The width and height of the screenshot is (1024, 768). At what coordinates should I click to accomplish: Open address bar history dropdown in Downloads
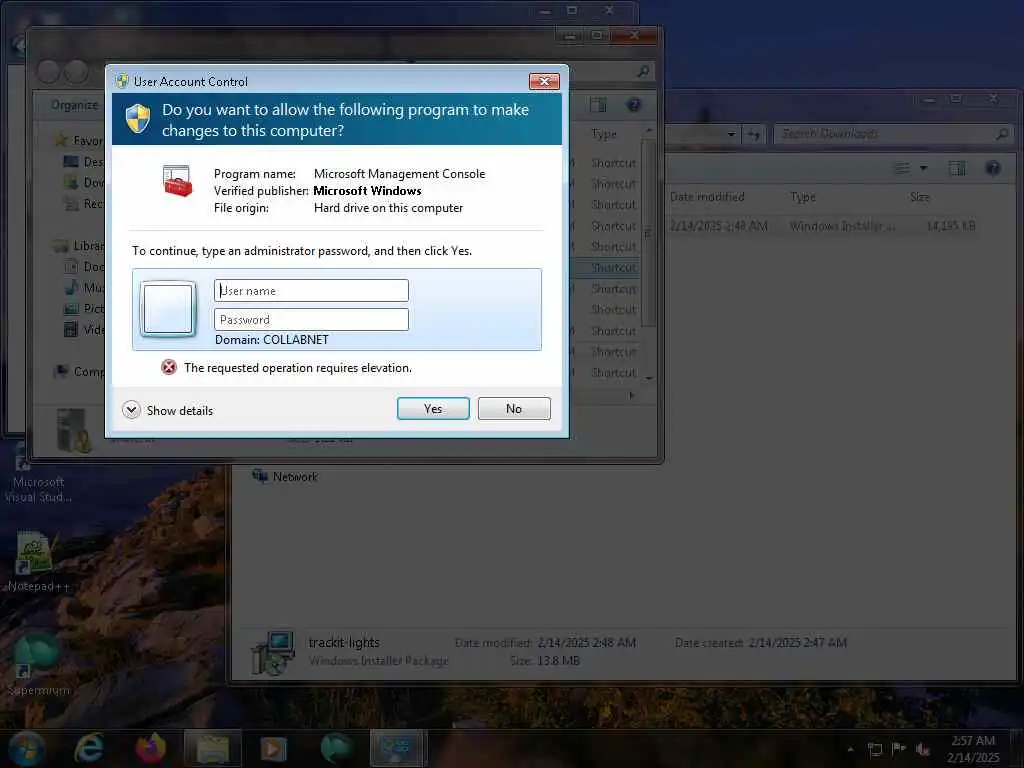(731, 135)
